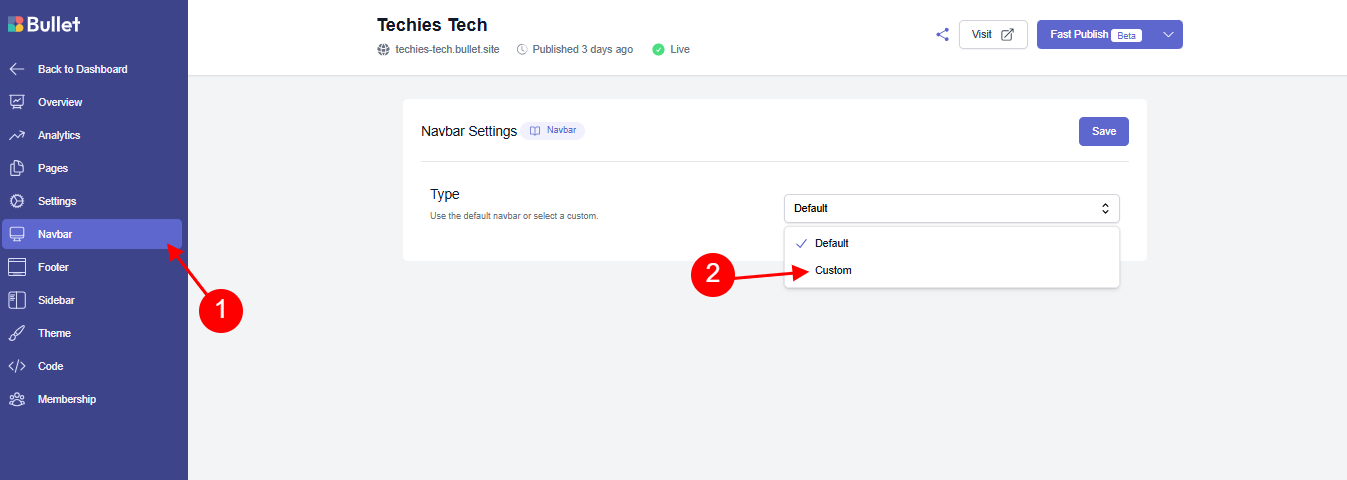This screenshot has width=1347, height=480.
Task: Click the Analytics trend-line icon
Action: [16, 135]
